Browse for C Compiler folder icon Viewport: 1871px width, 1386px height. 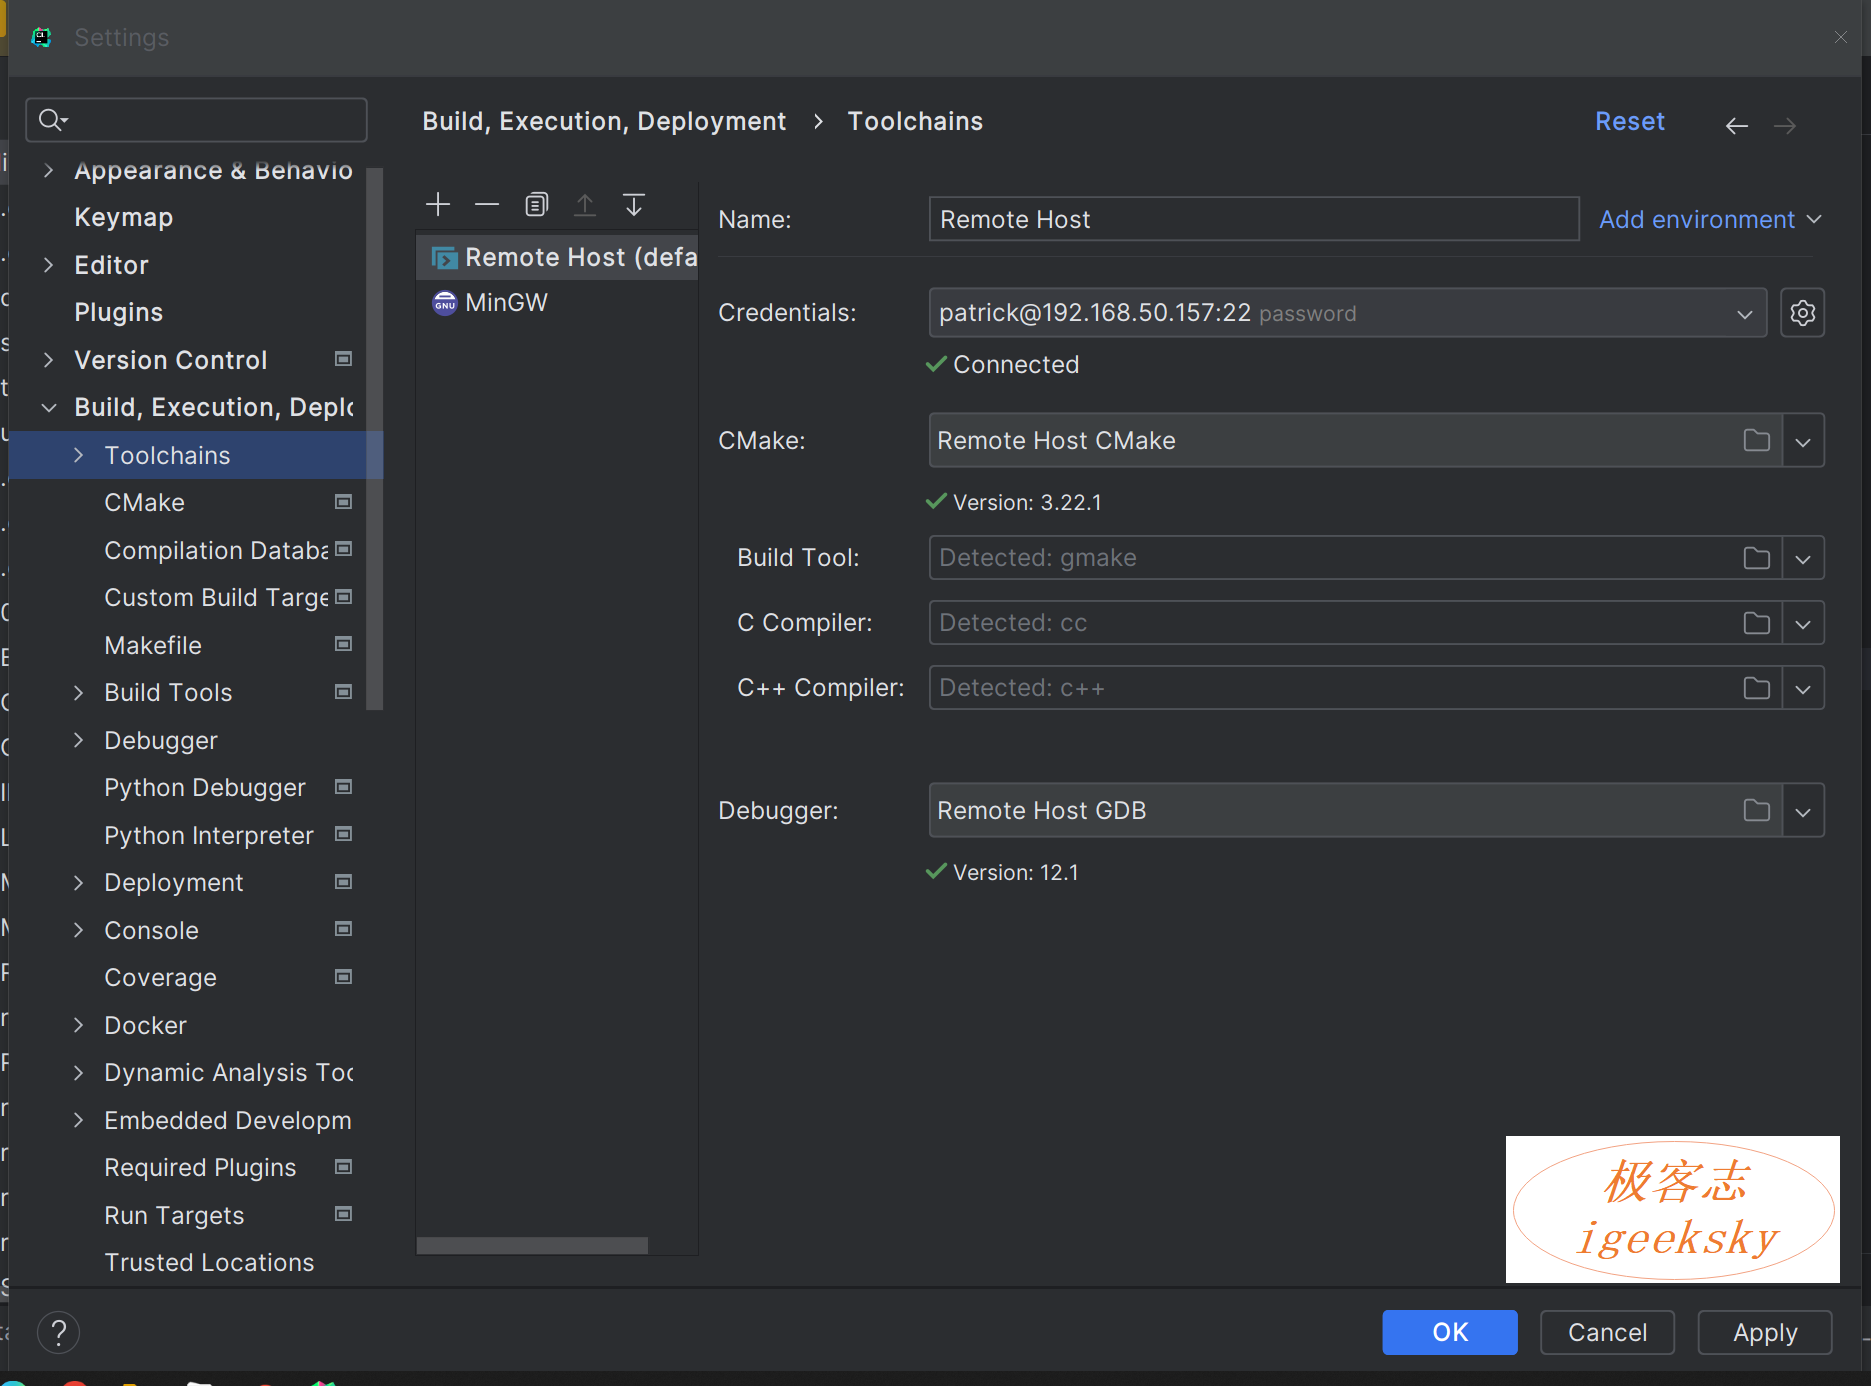1756,623
